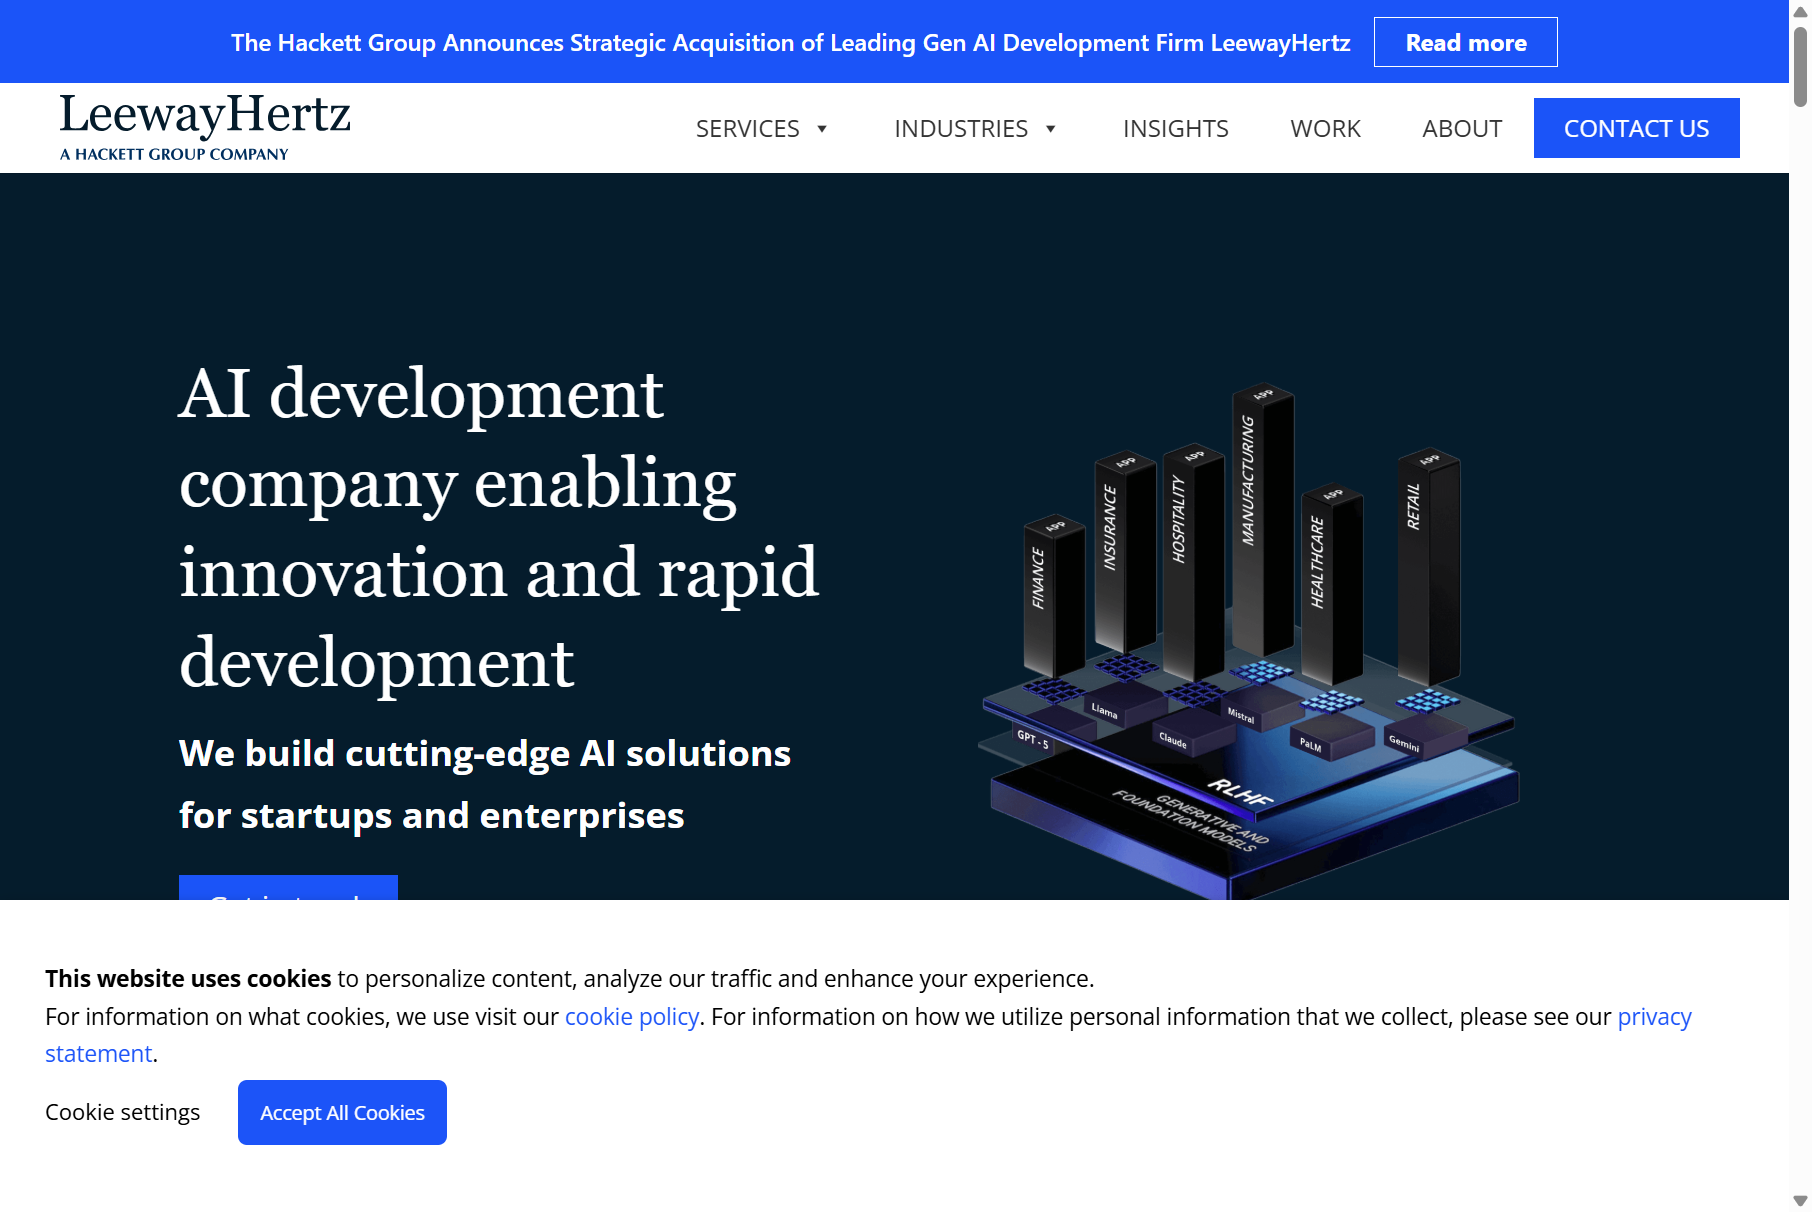Viewport: 1812px width, 1212px height.
Task: Open Cookie settings
Action: point(122,1112)
